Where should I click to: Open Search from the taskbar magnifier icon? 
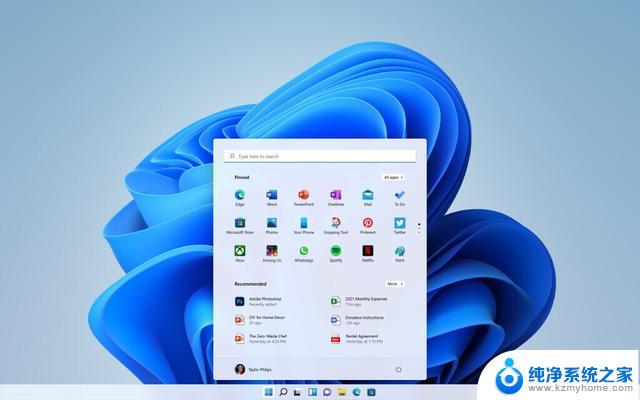click(x=283, y=392)
